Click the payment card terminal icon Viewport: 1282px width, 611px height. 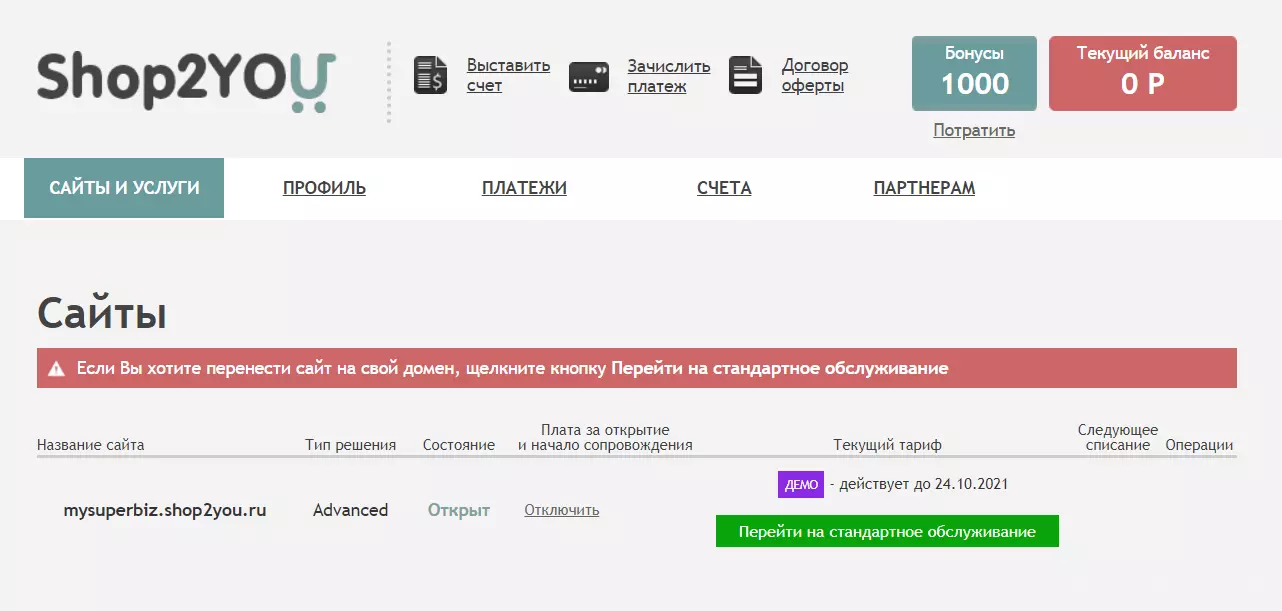click(589, 77)
